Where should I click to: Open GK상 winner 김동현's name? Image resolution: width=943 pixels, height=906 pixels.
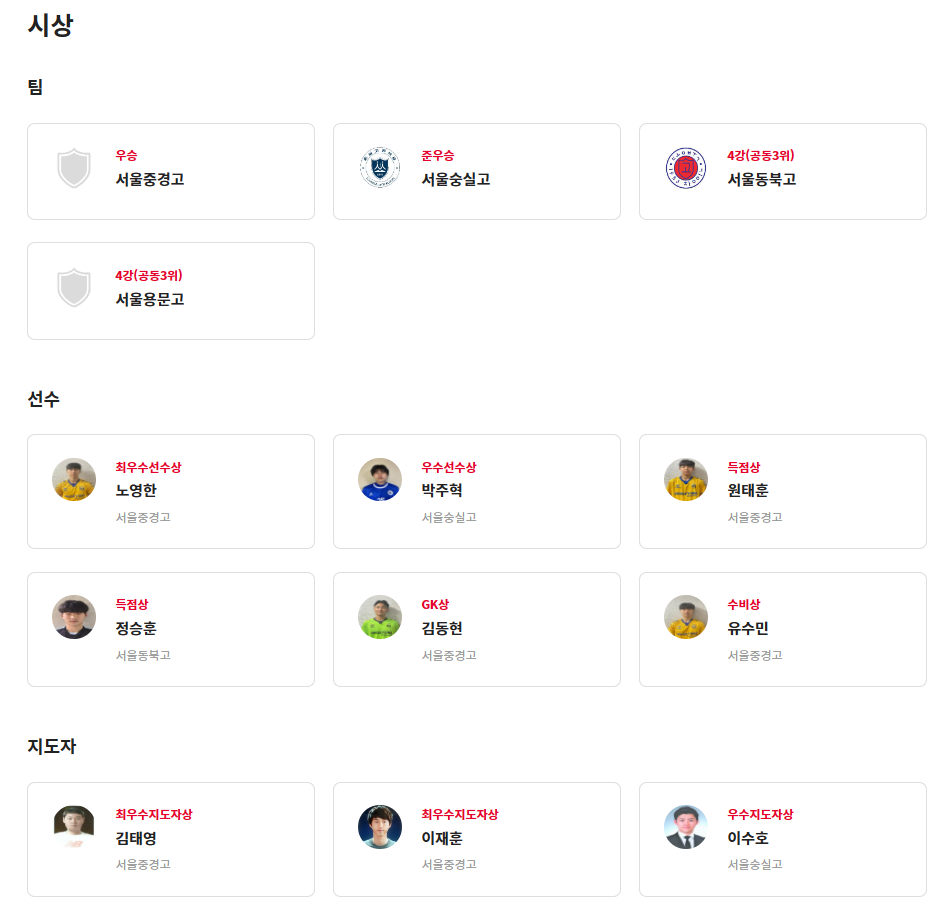click(442, 629)
